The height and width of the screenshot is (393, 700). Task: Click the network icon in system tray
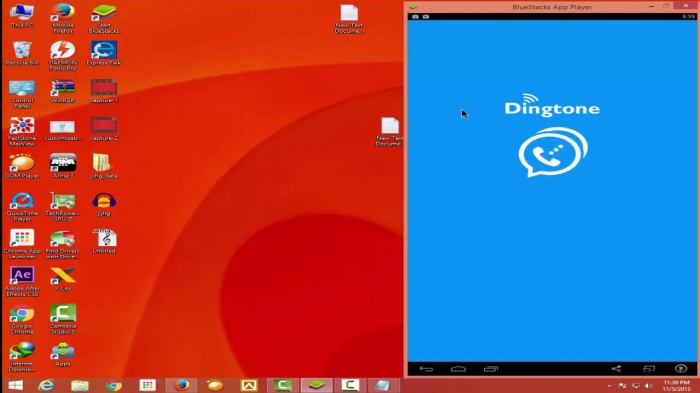(x=636, y=385)
